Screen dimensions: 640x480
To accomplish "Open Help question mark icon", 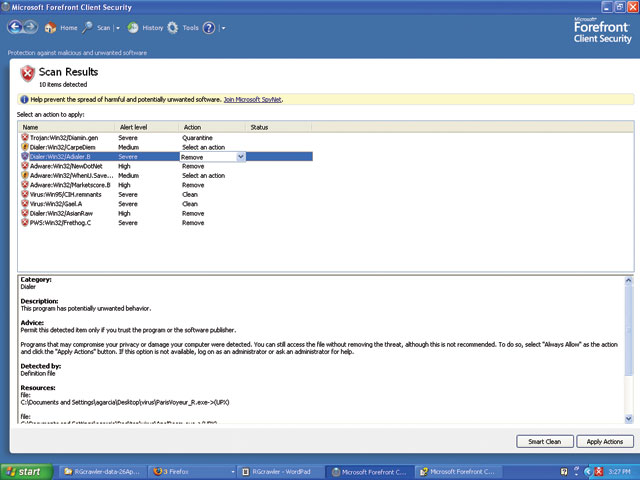I will tap(209, 28).
